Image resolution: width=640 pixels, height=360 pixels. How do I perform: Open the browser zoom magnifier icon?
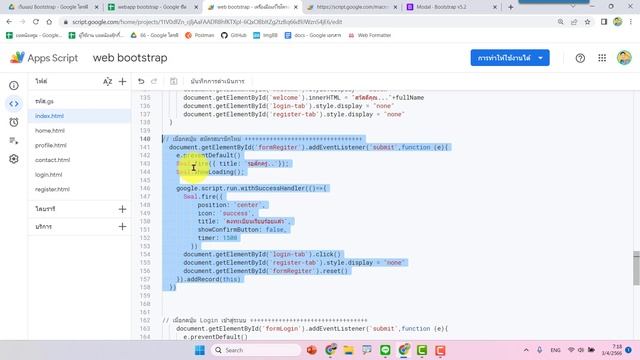[560, 22]
